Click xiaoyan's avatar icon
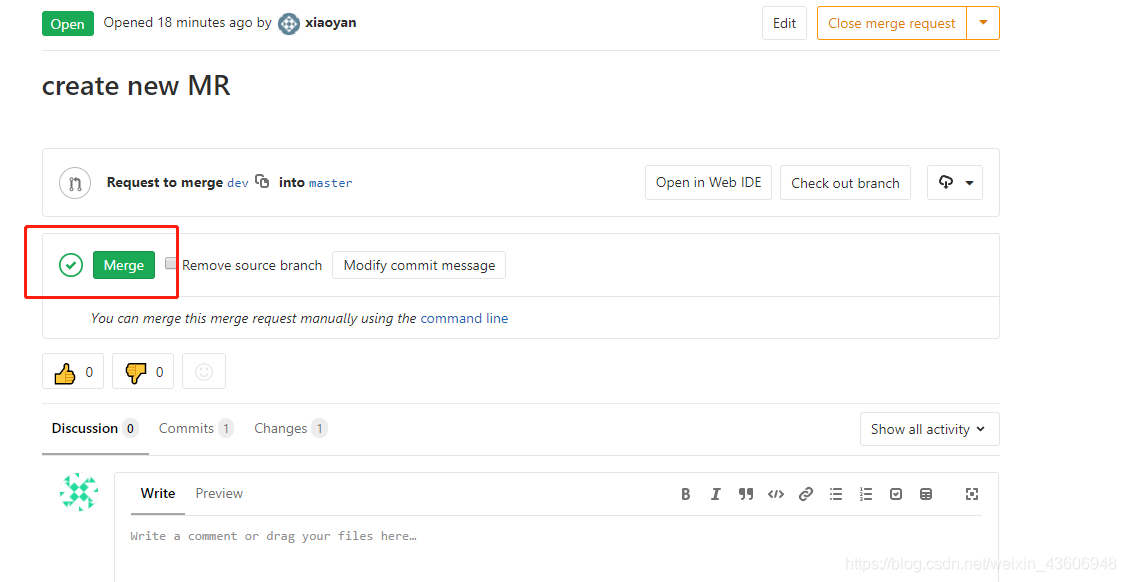This screenshot has width=1126, height=582. pyautogui.click(x=289, y=24)
